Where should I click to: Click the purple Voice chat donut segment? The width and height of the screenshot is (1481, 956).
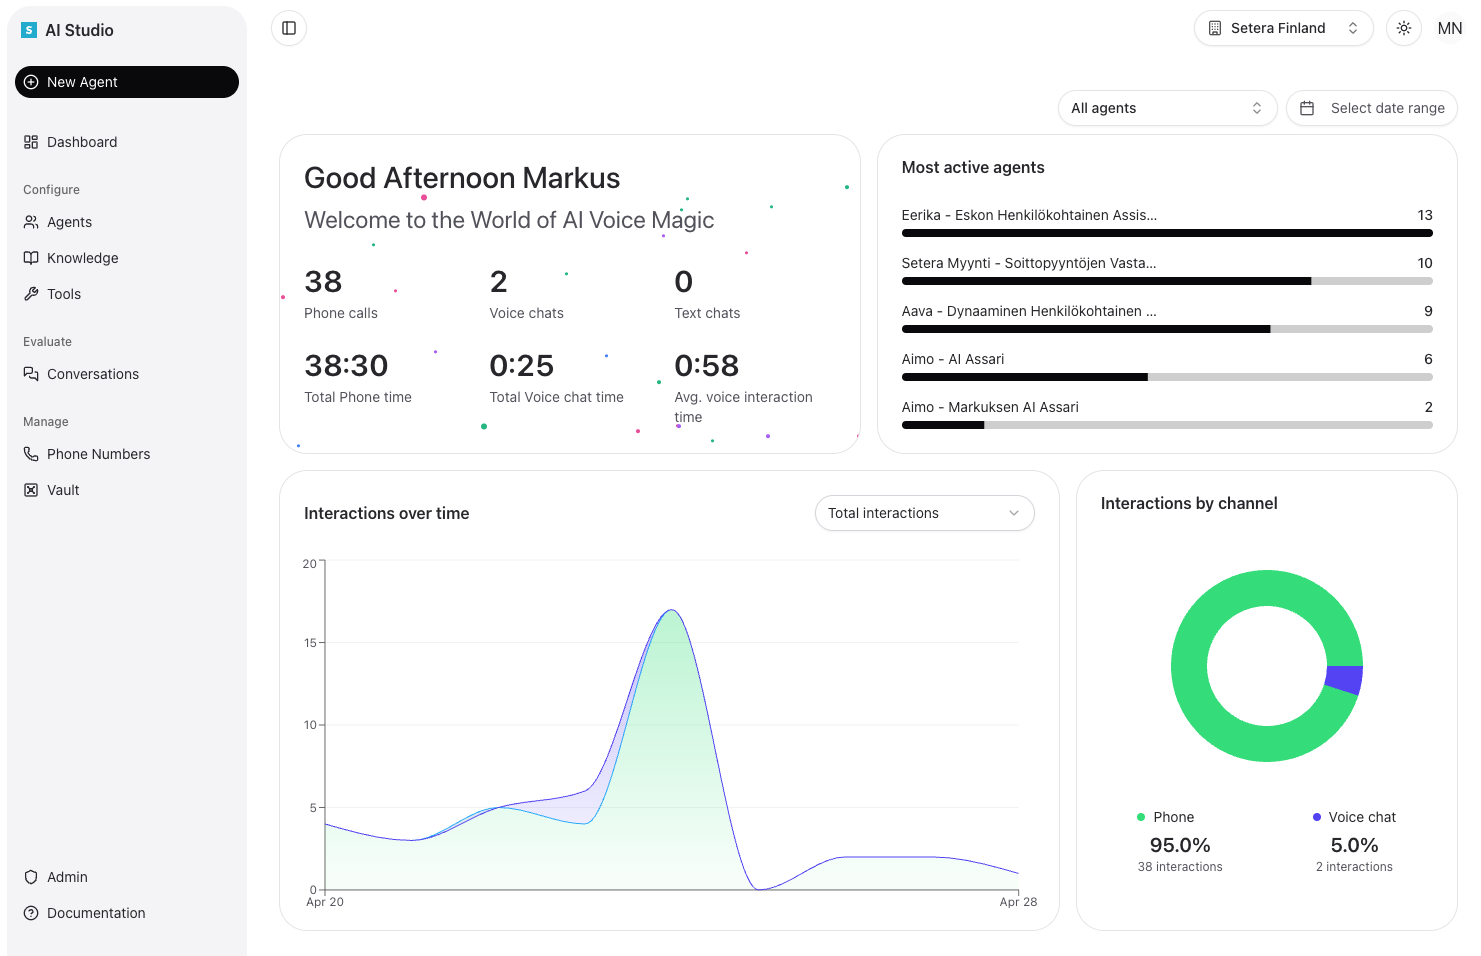1344,679
